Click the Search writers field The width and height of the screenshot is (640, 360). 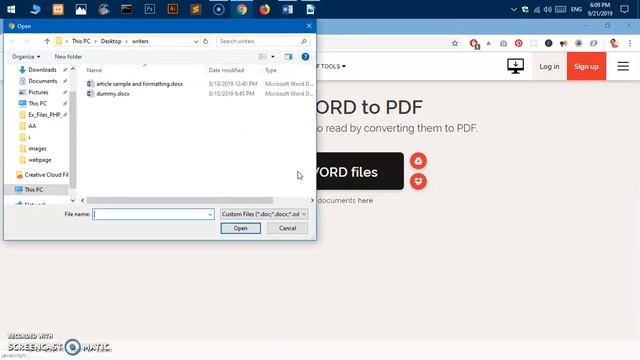[x=264, y=41]
